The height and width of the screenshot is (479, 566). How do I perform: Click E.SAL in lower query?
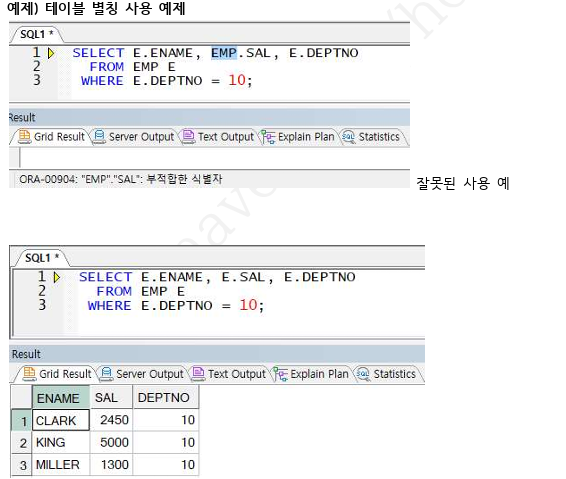tap(243, 277)
